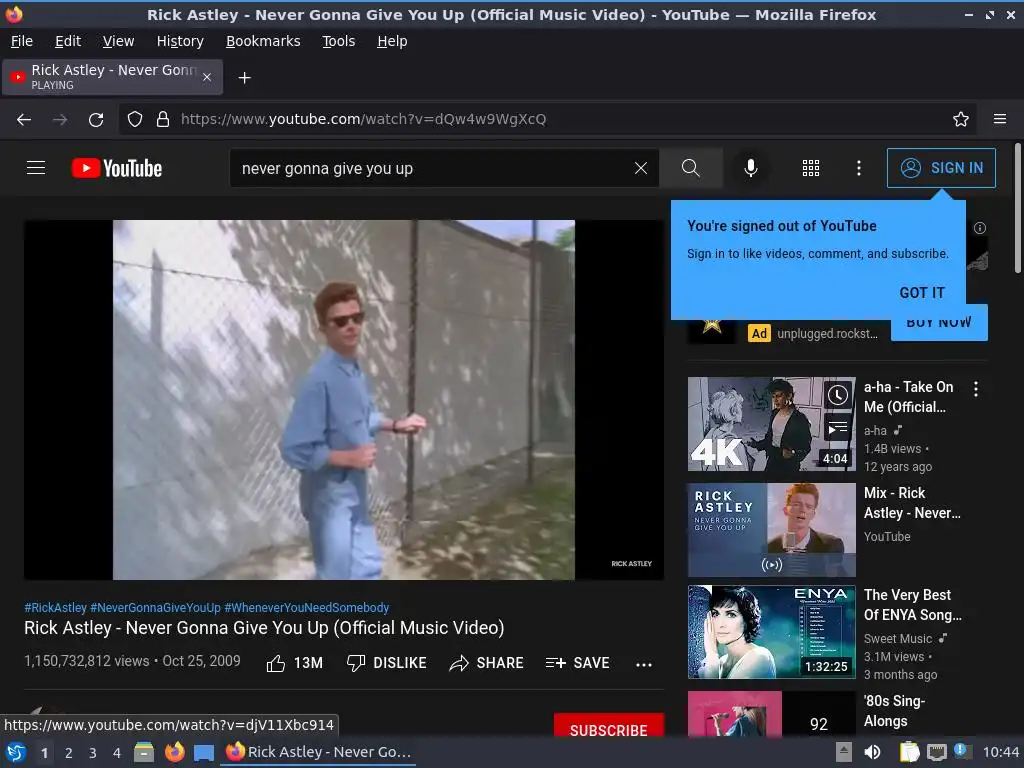Open the #RickAstley hashtag link
Image resolution: width=1024 pixels, height=768 pixels.
[56, 607]
